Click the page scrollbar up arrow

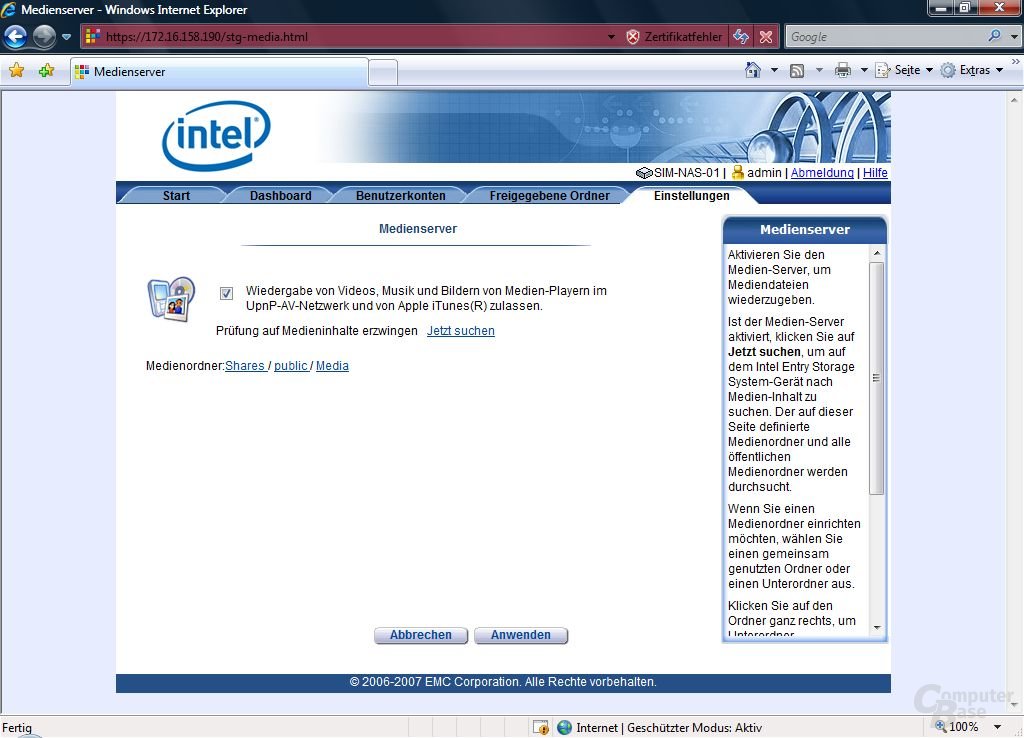1014,101
